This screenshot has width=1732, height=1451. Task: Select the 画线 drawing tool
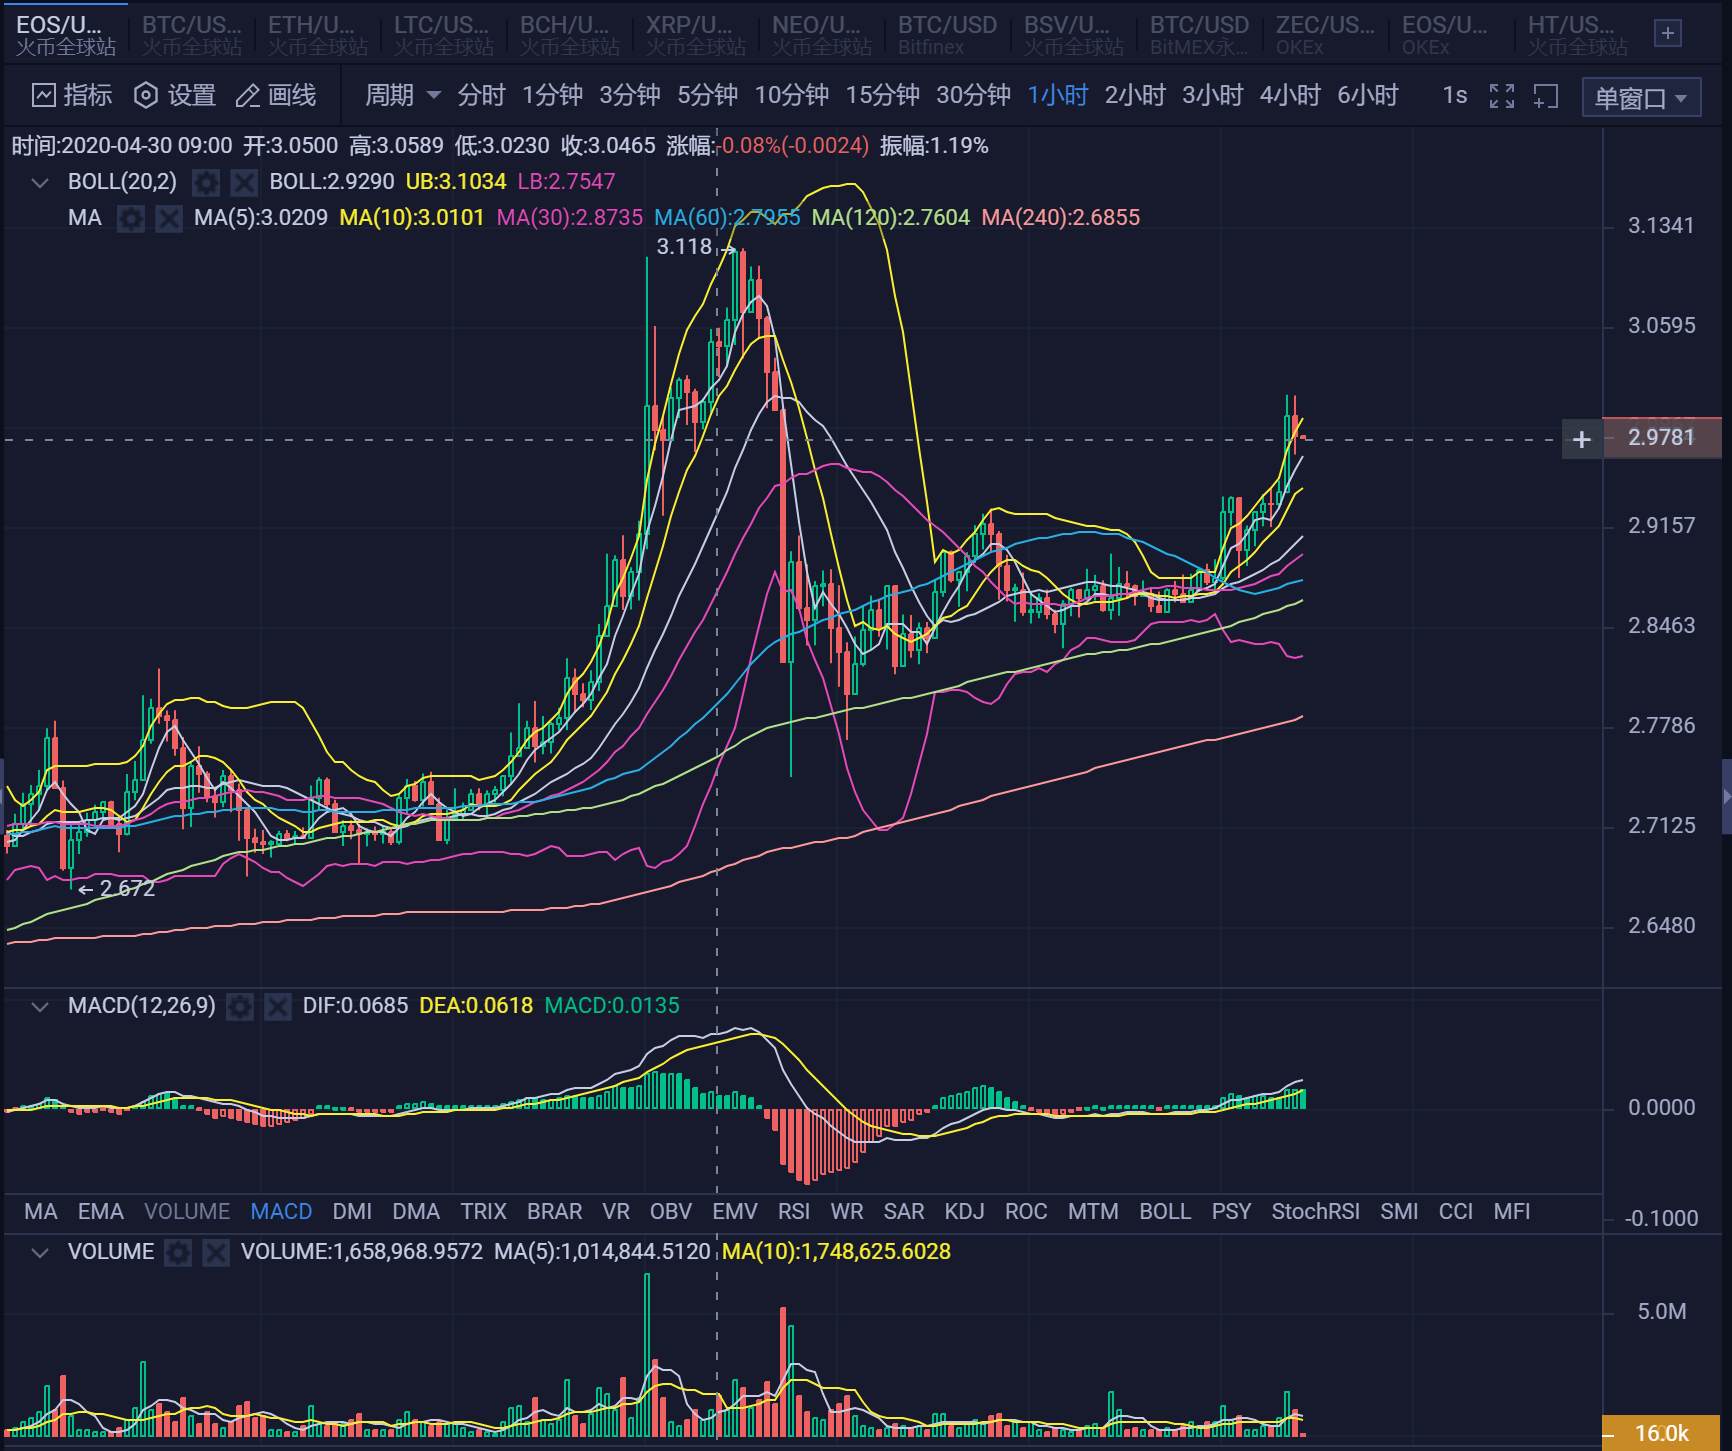(x=276, y=95)
